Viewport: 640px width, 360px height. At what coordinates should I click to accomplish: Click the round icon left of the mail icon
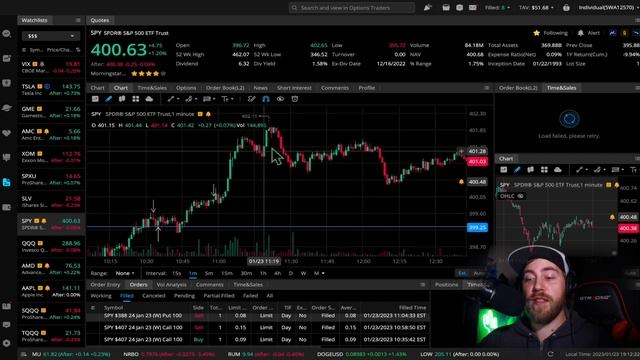click(x=459, y=7)
